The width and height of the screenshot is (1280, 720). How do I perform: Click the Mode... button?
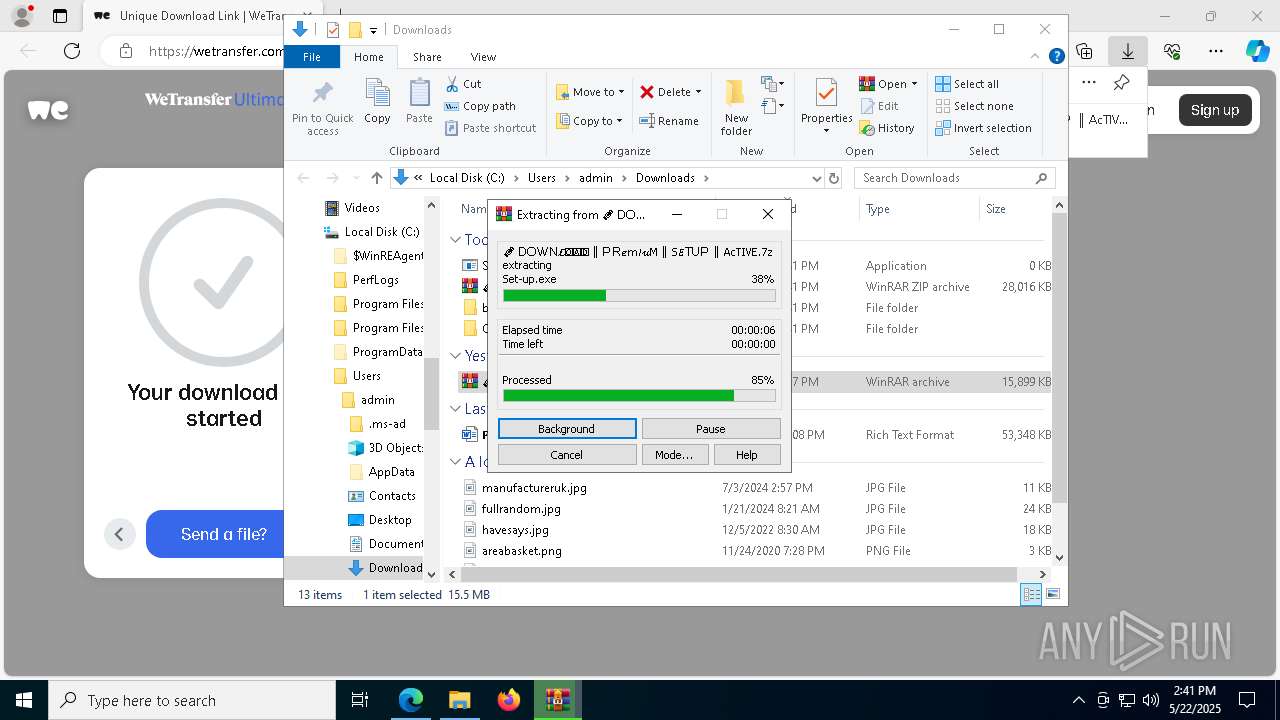click(675, 455)
